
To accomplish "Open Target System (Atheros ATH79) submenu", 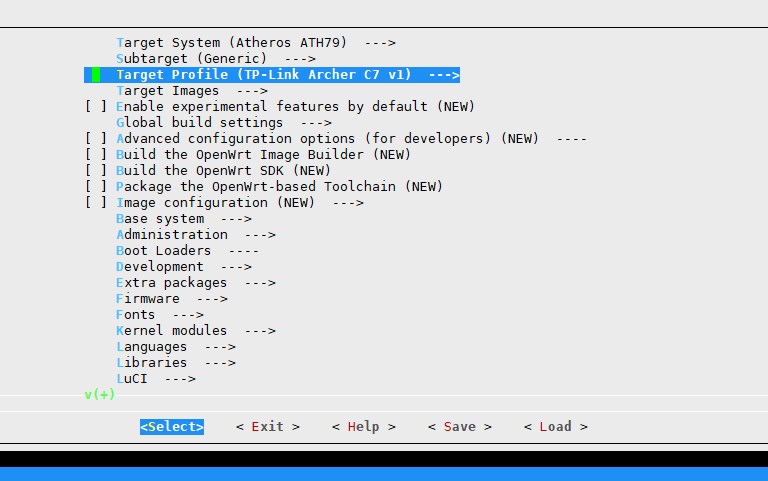I will 255,43.
